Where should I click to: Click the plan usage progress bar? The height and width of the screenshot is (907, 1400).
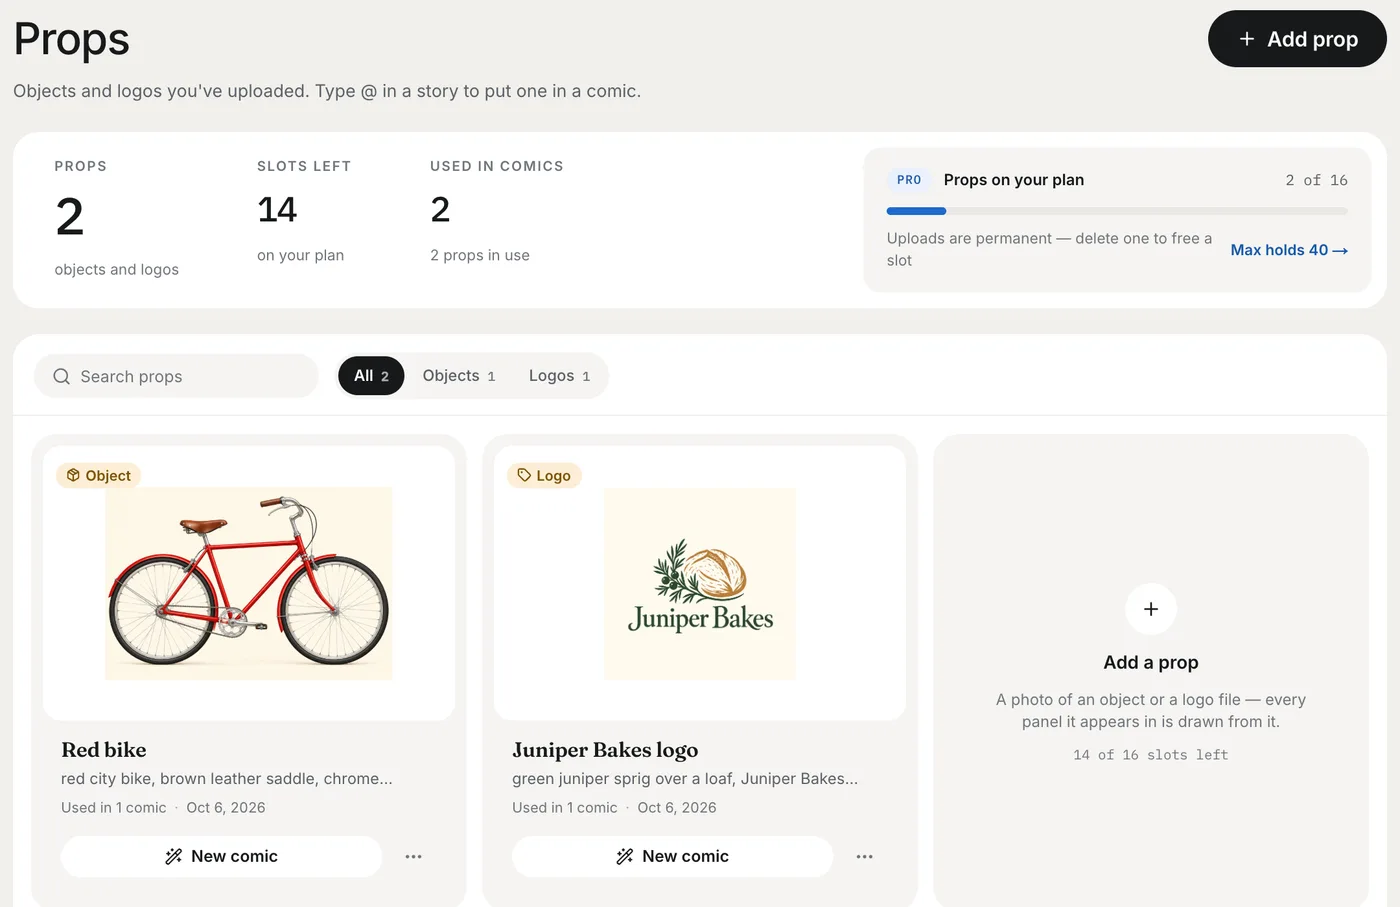1117,211
